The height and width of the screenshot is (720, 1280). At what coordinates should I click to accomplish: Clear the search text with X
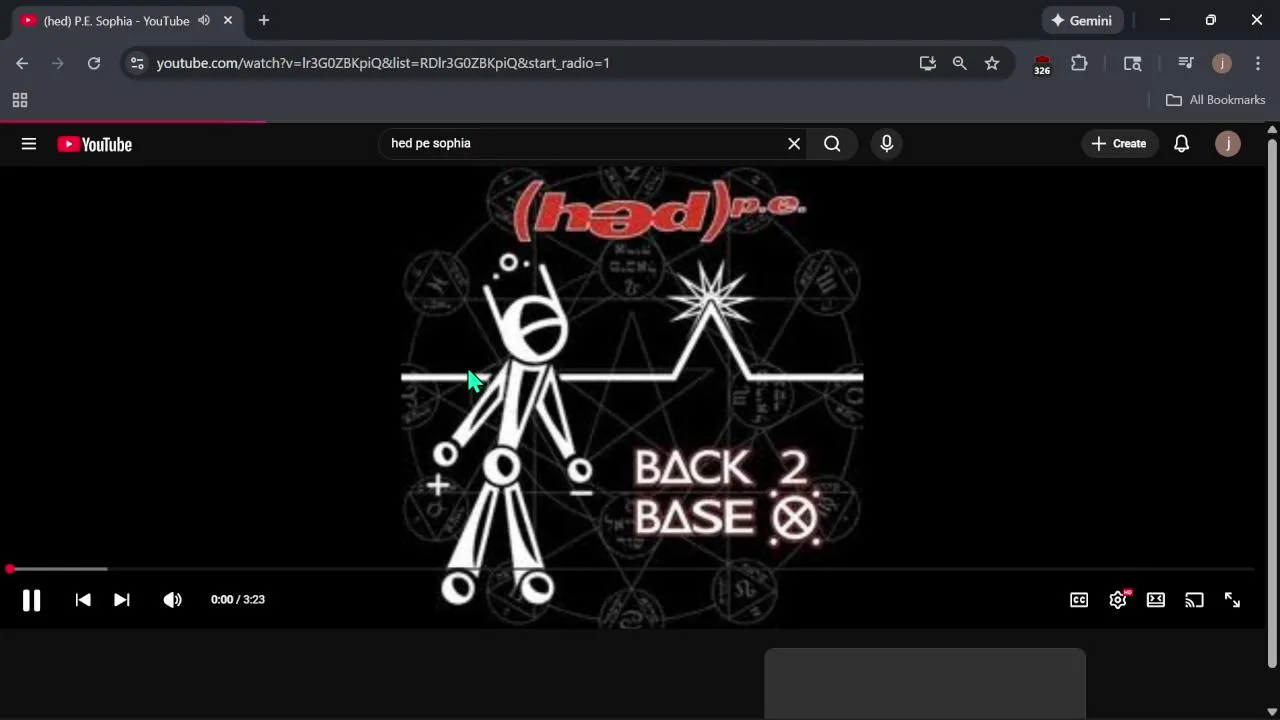click(794, 144)
